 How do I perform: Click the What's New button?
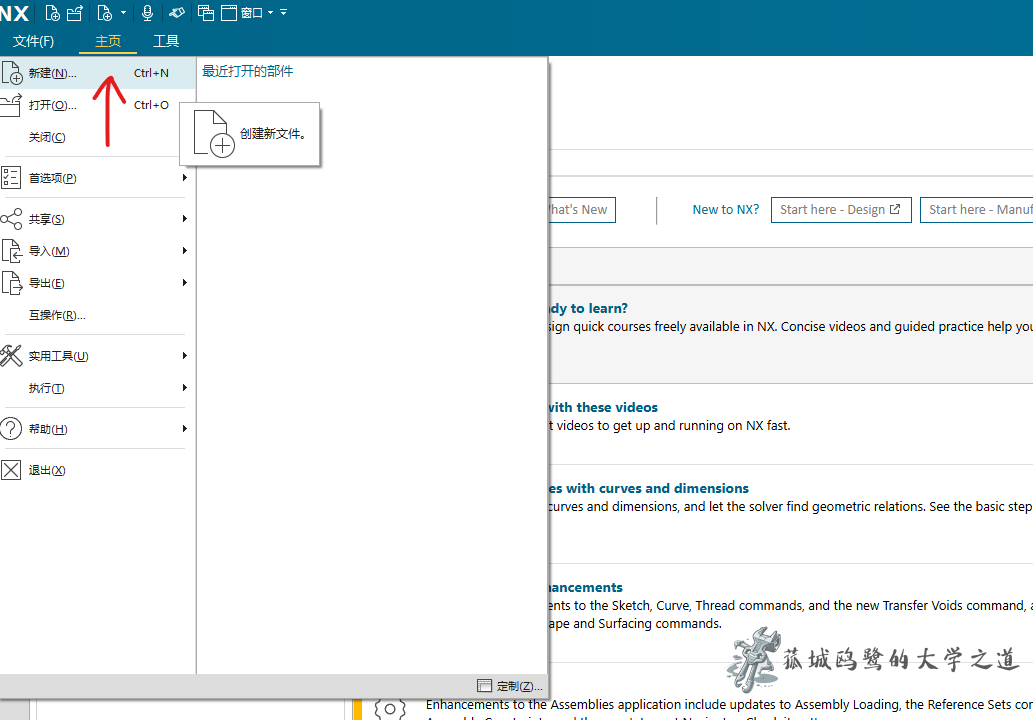[582, 210]
